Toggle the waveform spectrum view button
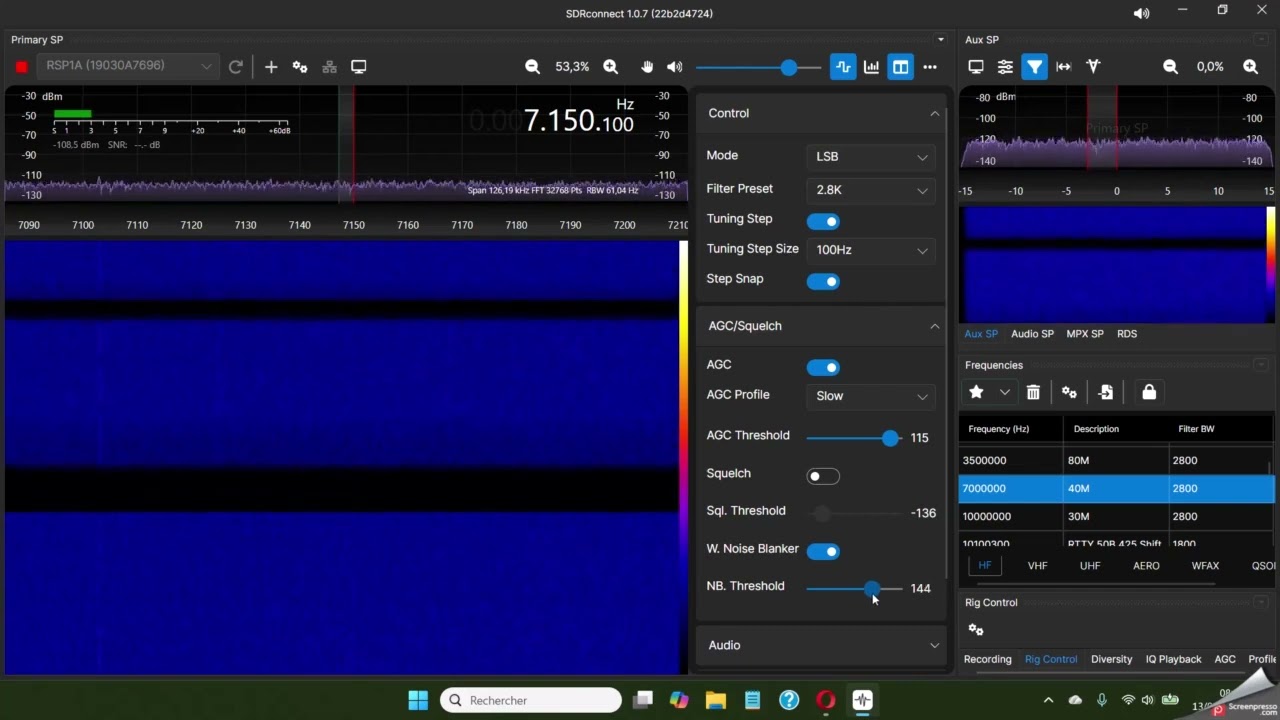The width and height of the screenshot is (1280, 720). point(843,67)
